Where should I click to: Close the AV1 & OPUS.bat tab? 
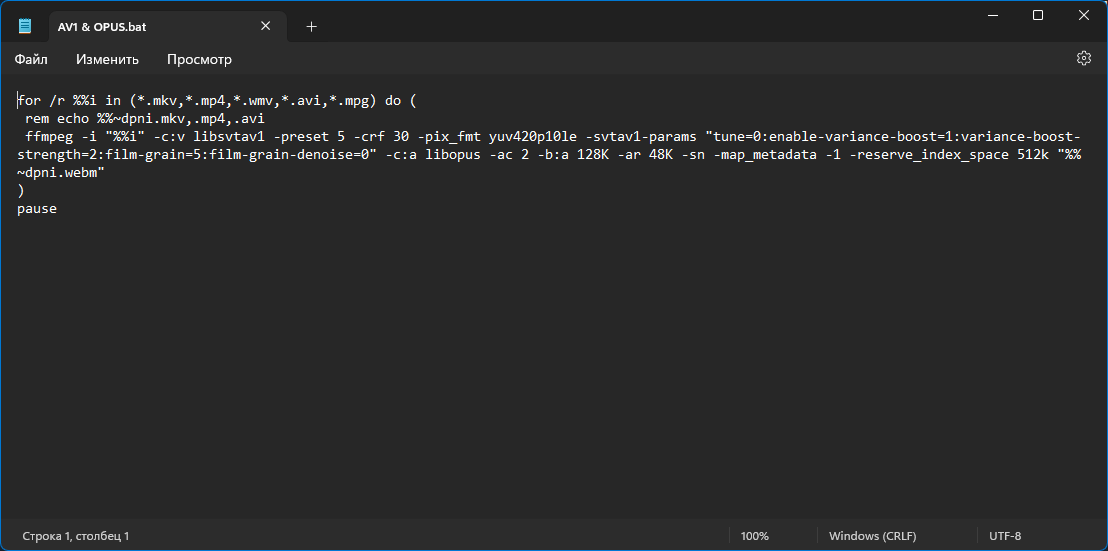point(266,26)
